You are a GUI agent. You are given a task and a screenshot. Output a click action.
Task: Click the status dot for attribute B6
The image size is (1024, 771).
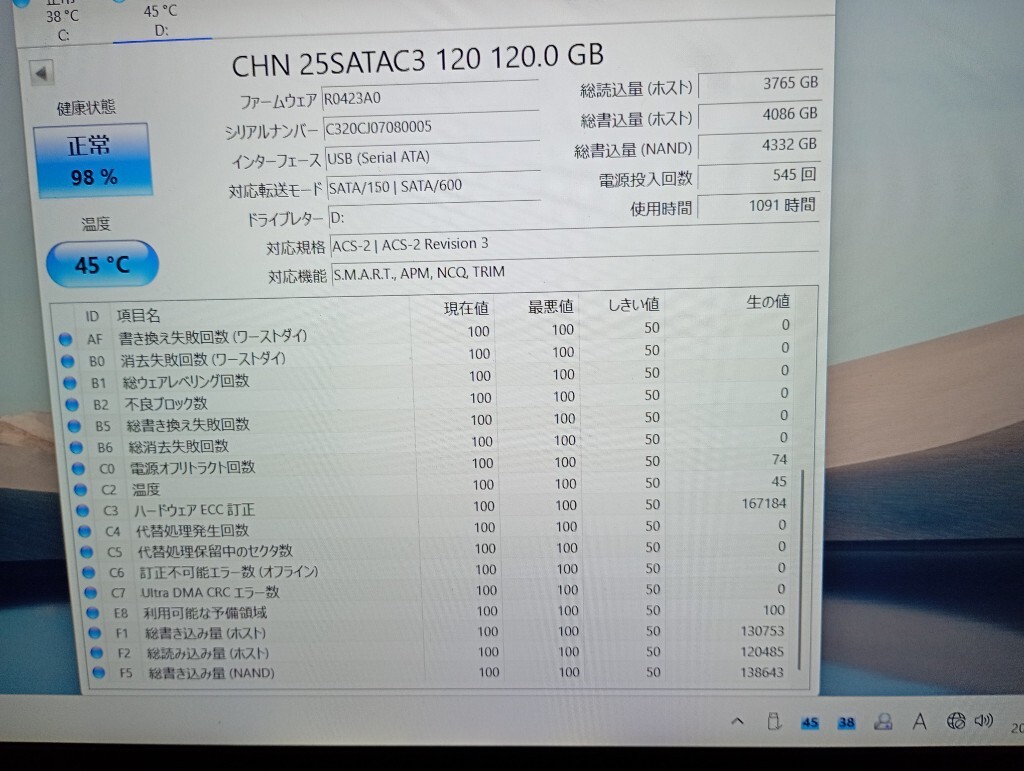(x=76, y=447)
